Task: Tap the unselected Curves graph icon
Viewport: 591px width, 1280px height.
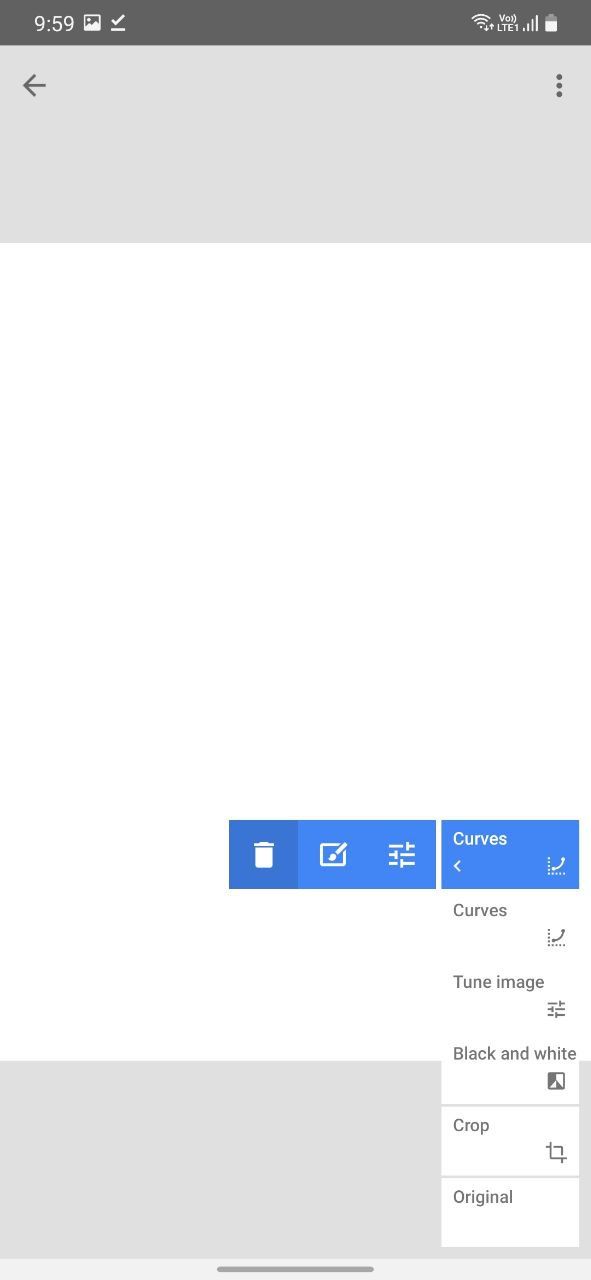Action: pos(557,937)
